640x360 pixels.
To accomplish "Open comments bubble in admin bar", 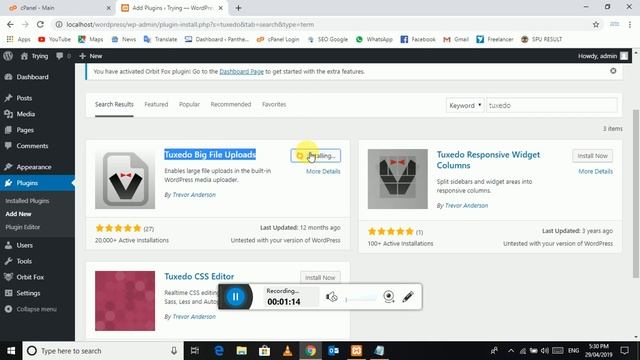I will coord(63,56).
